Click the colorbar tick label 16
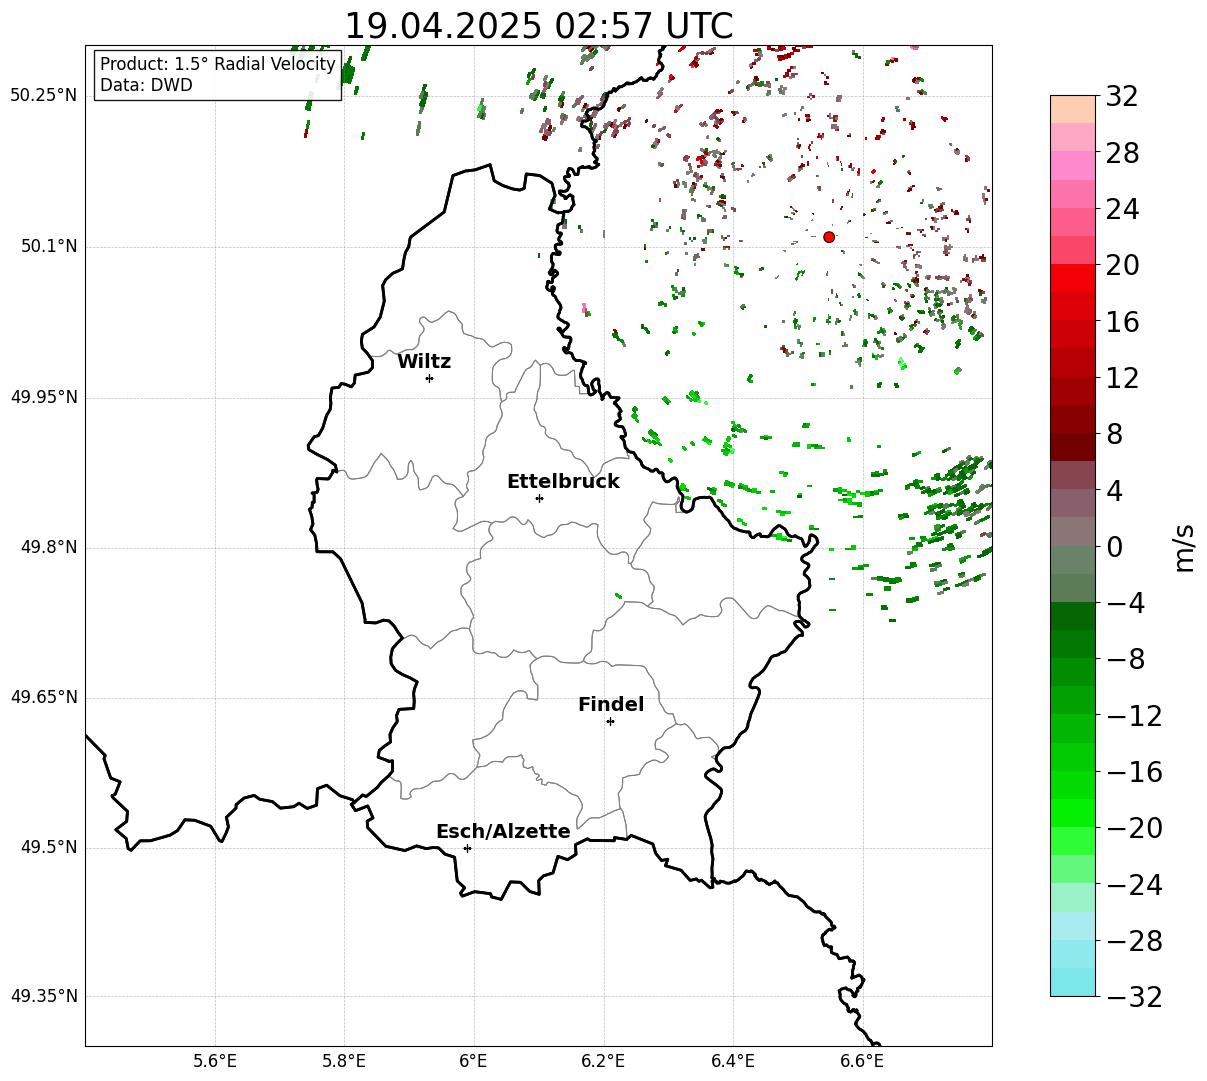 click(1121, 322)
